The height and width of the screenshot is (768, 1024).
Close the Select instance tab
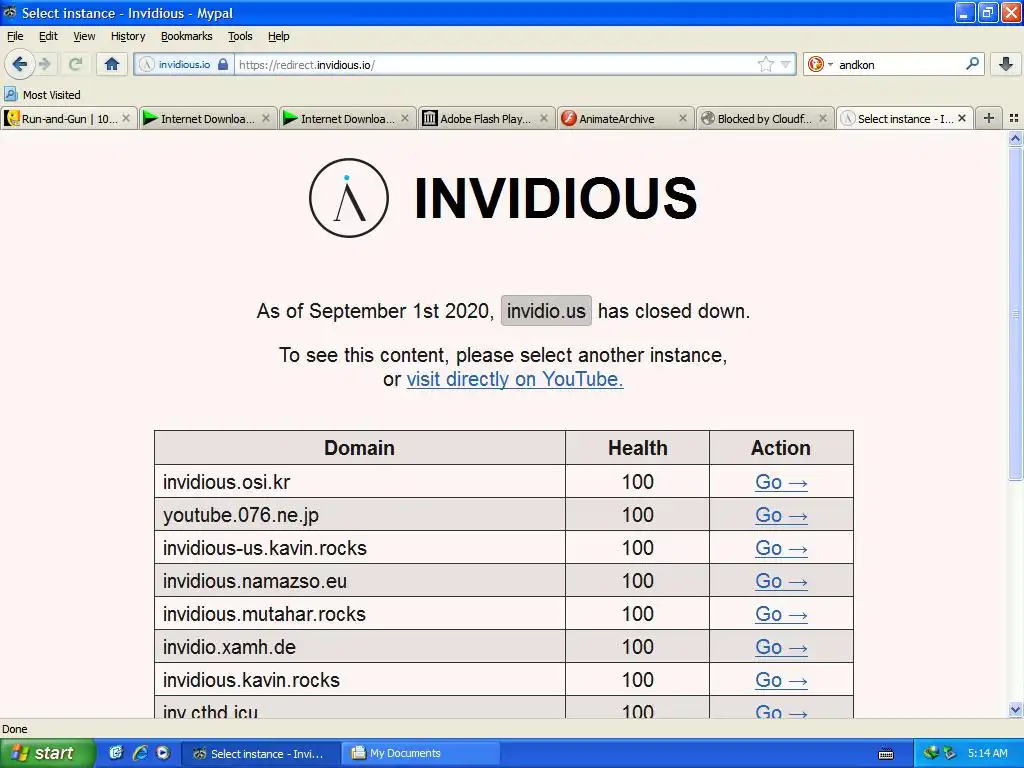click(962, 118)
